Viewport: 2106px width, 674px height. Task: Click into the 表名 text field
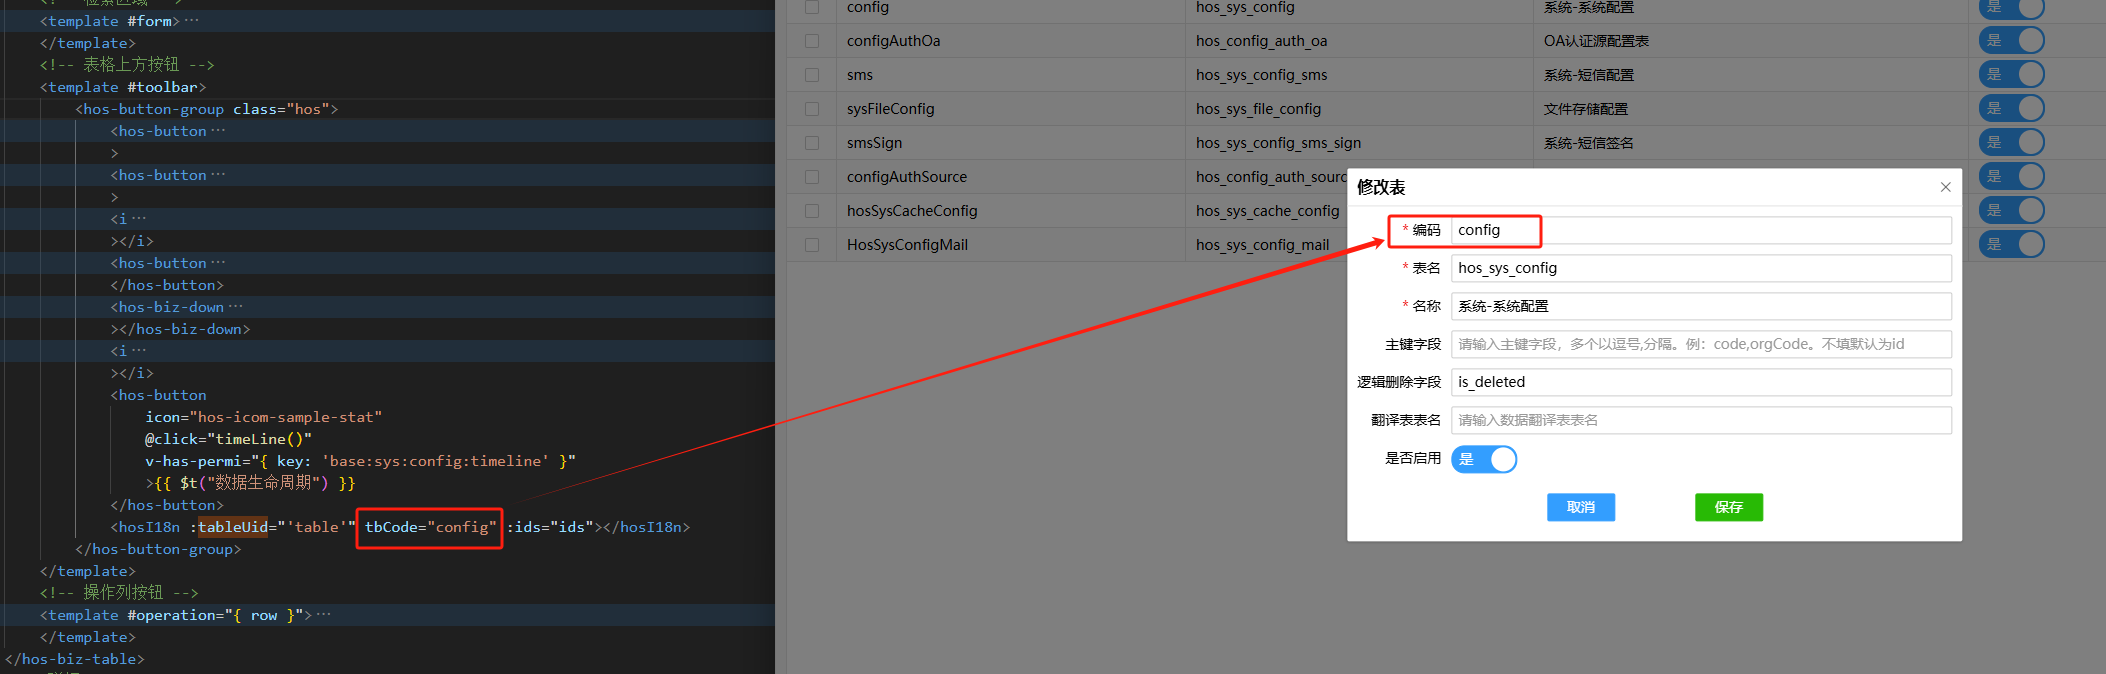[1700, 268]
